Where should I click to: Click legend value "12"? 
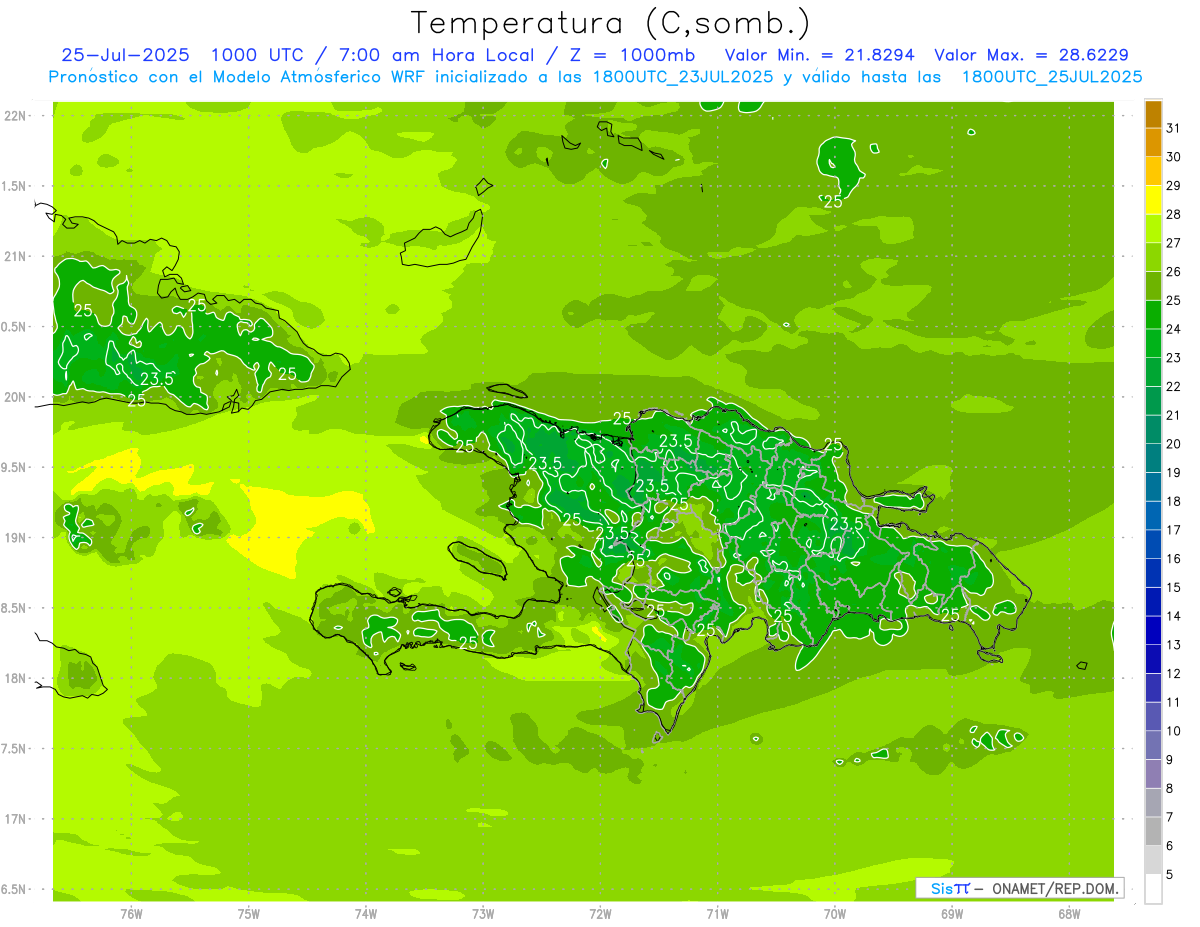[x=1173, y=674]
